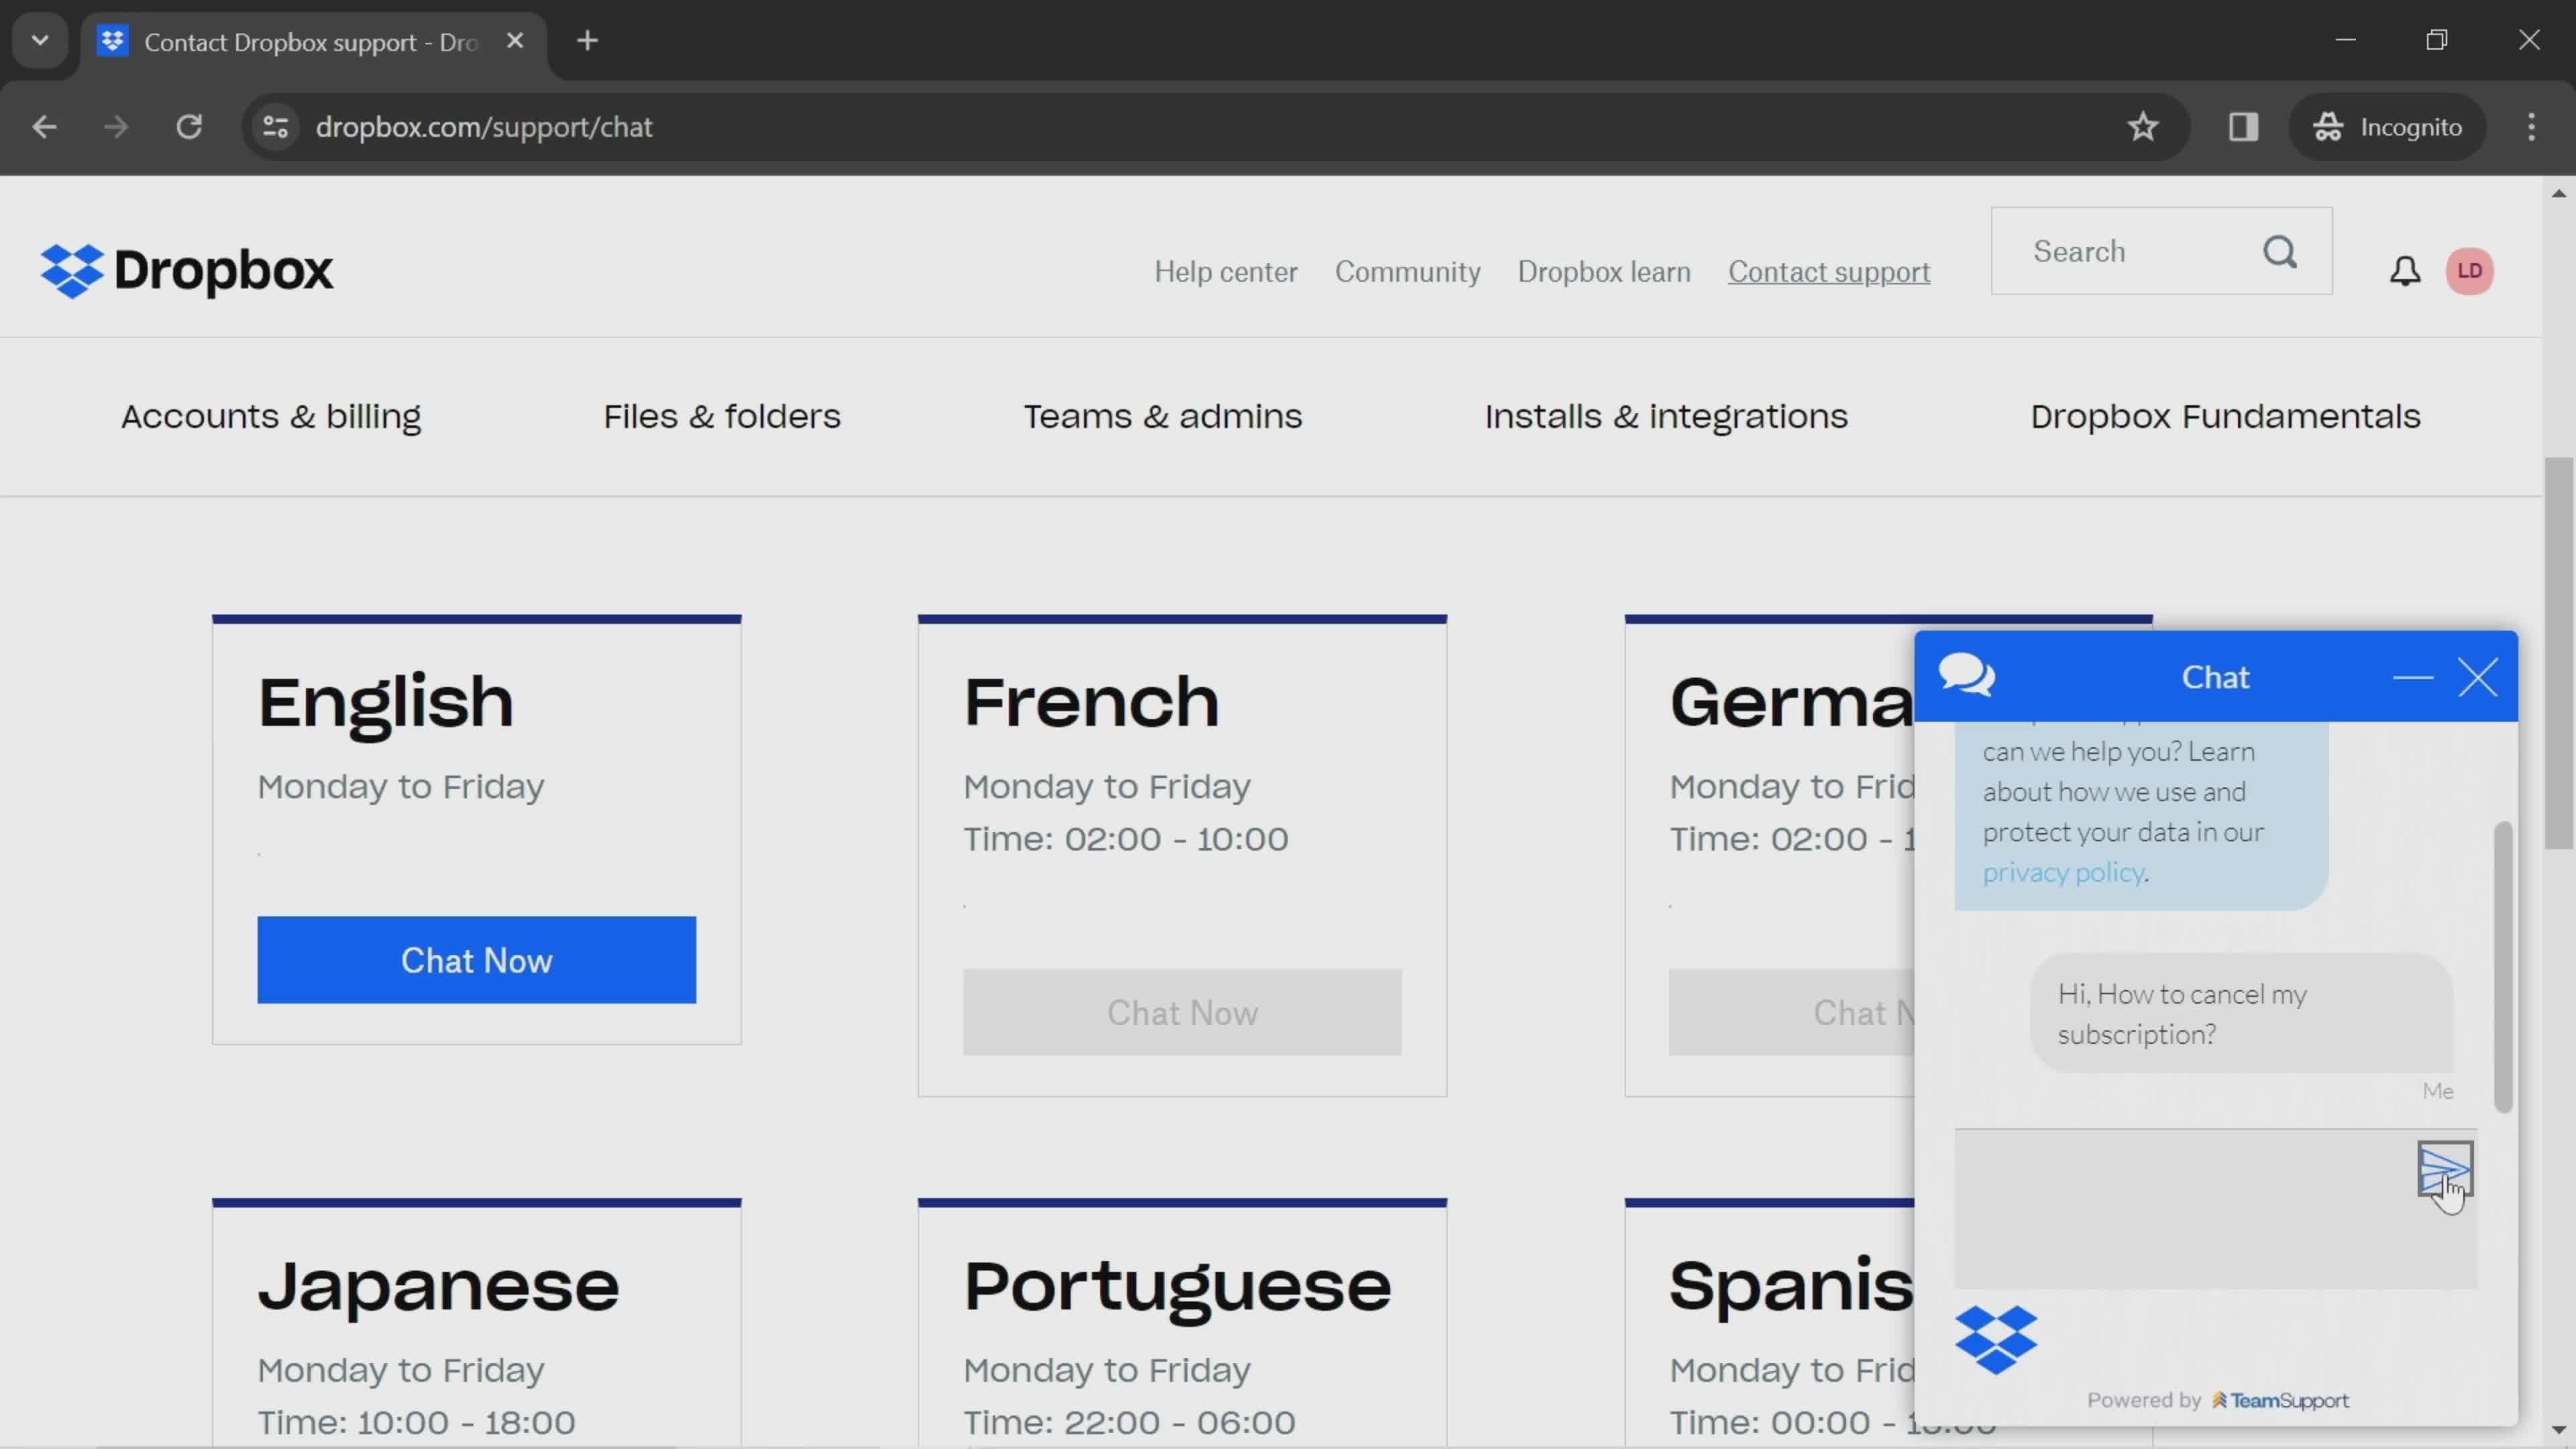2576x1449 pixels.
Task: Minimize the chat window
Action: click(x=2413, y=678)
